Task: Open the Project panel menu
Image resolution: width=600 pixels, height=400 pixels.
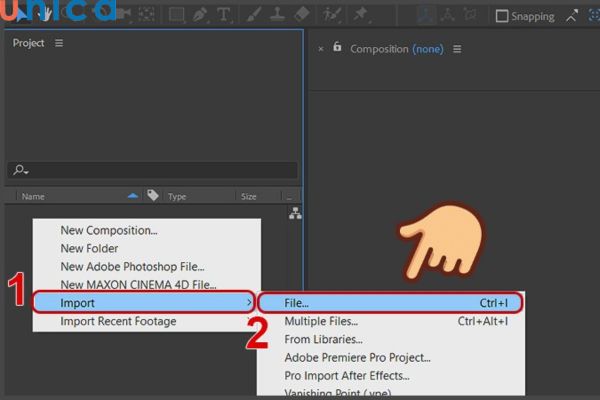Action: tap(59, 43)
